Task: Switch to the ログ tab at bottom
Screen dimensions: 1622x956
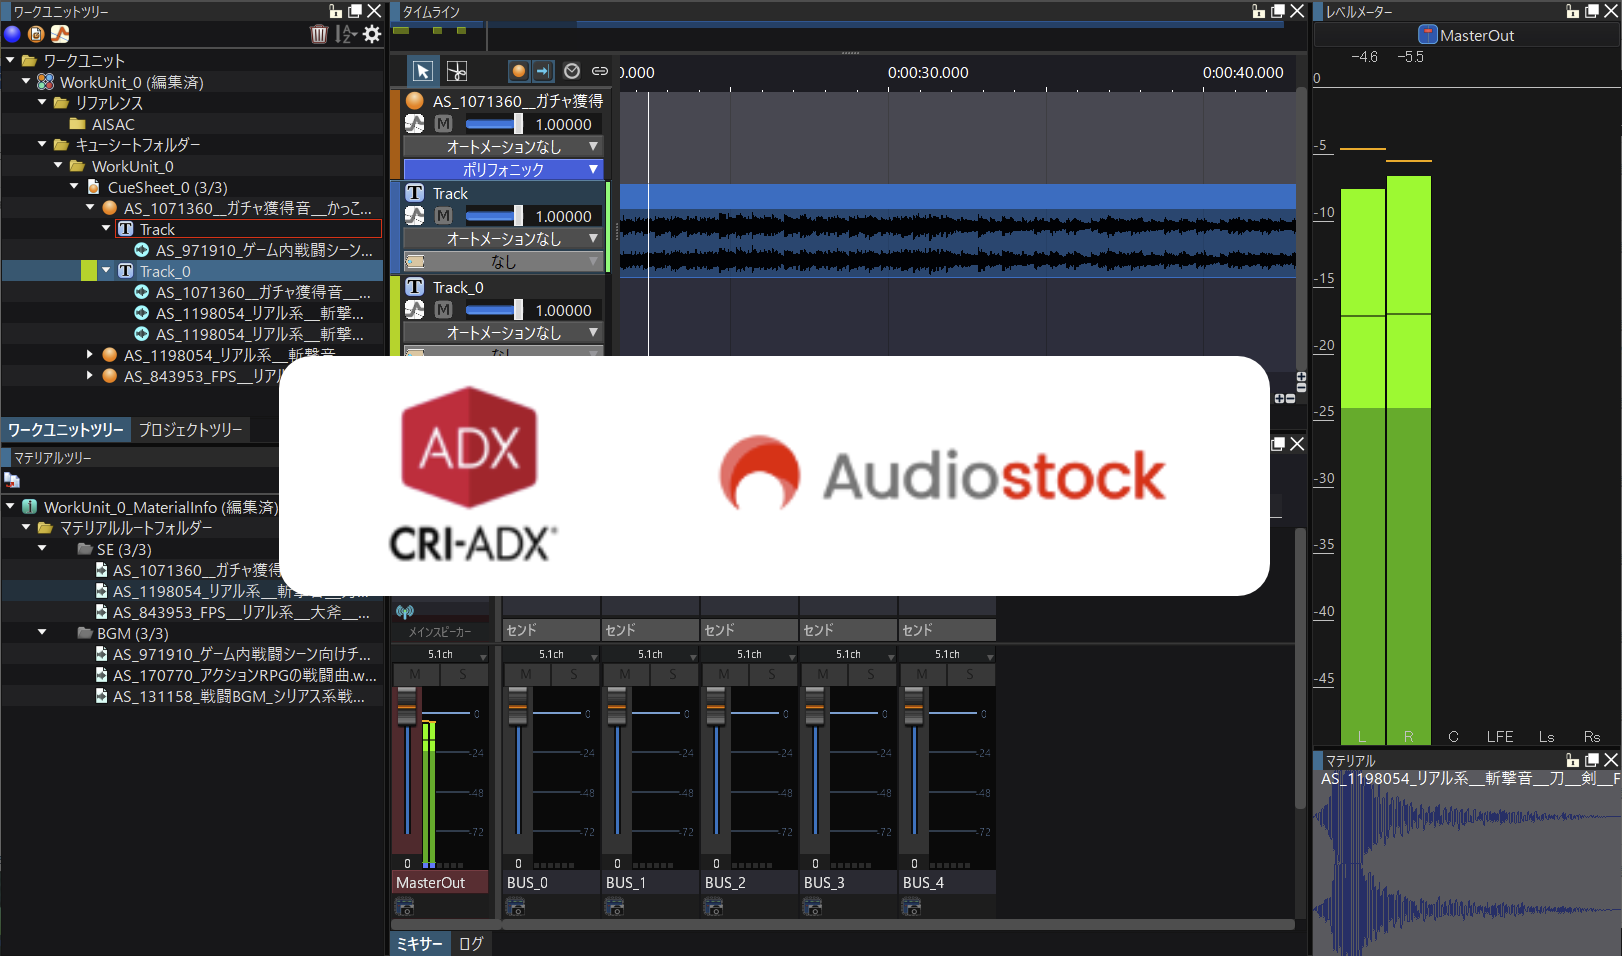Action: tap(471, 943)
